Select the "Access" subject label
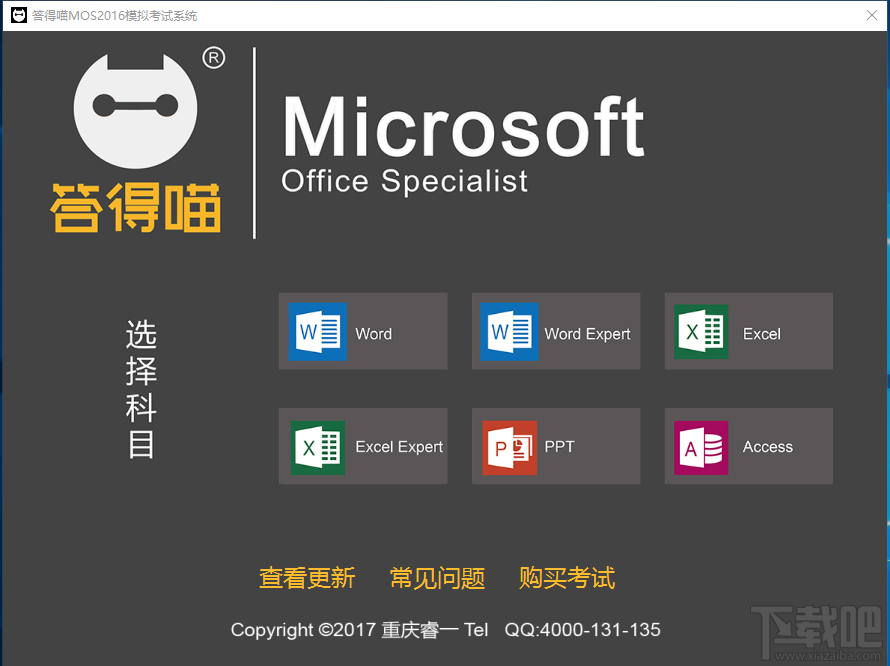The image size is (890, 666). coord(767,447)
